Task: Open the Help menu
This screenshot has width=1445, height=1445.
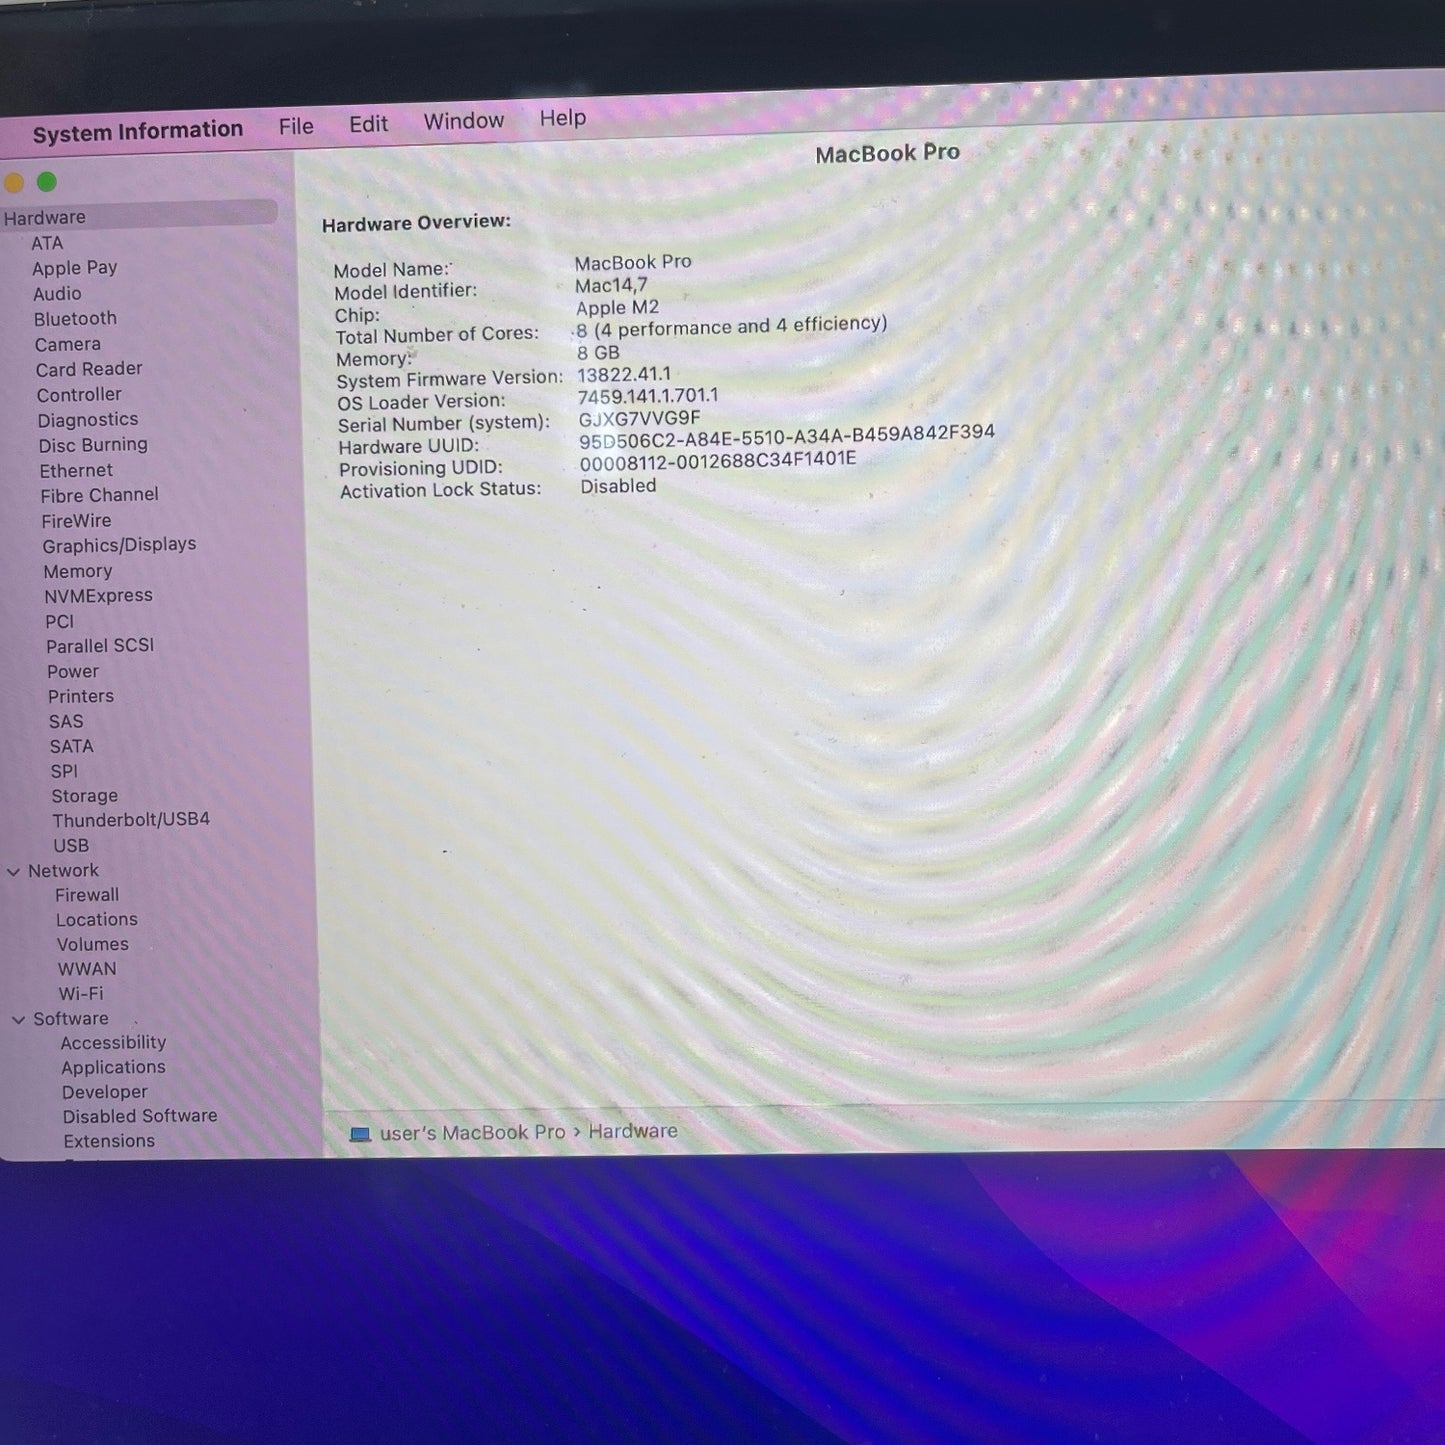Action: click(x=563, y=118)
